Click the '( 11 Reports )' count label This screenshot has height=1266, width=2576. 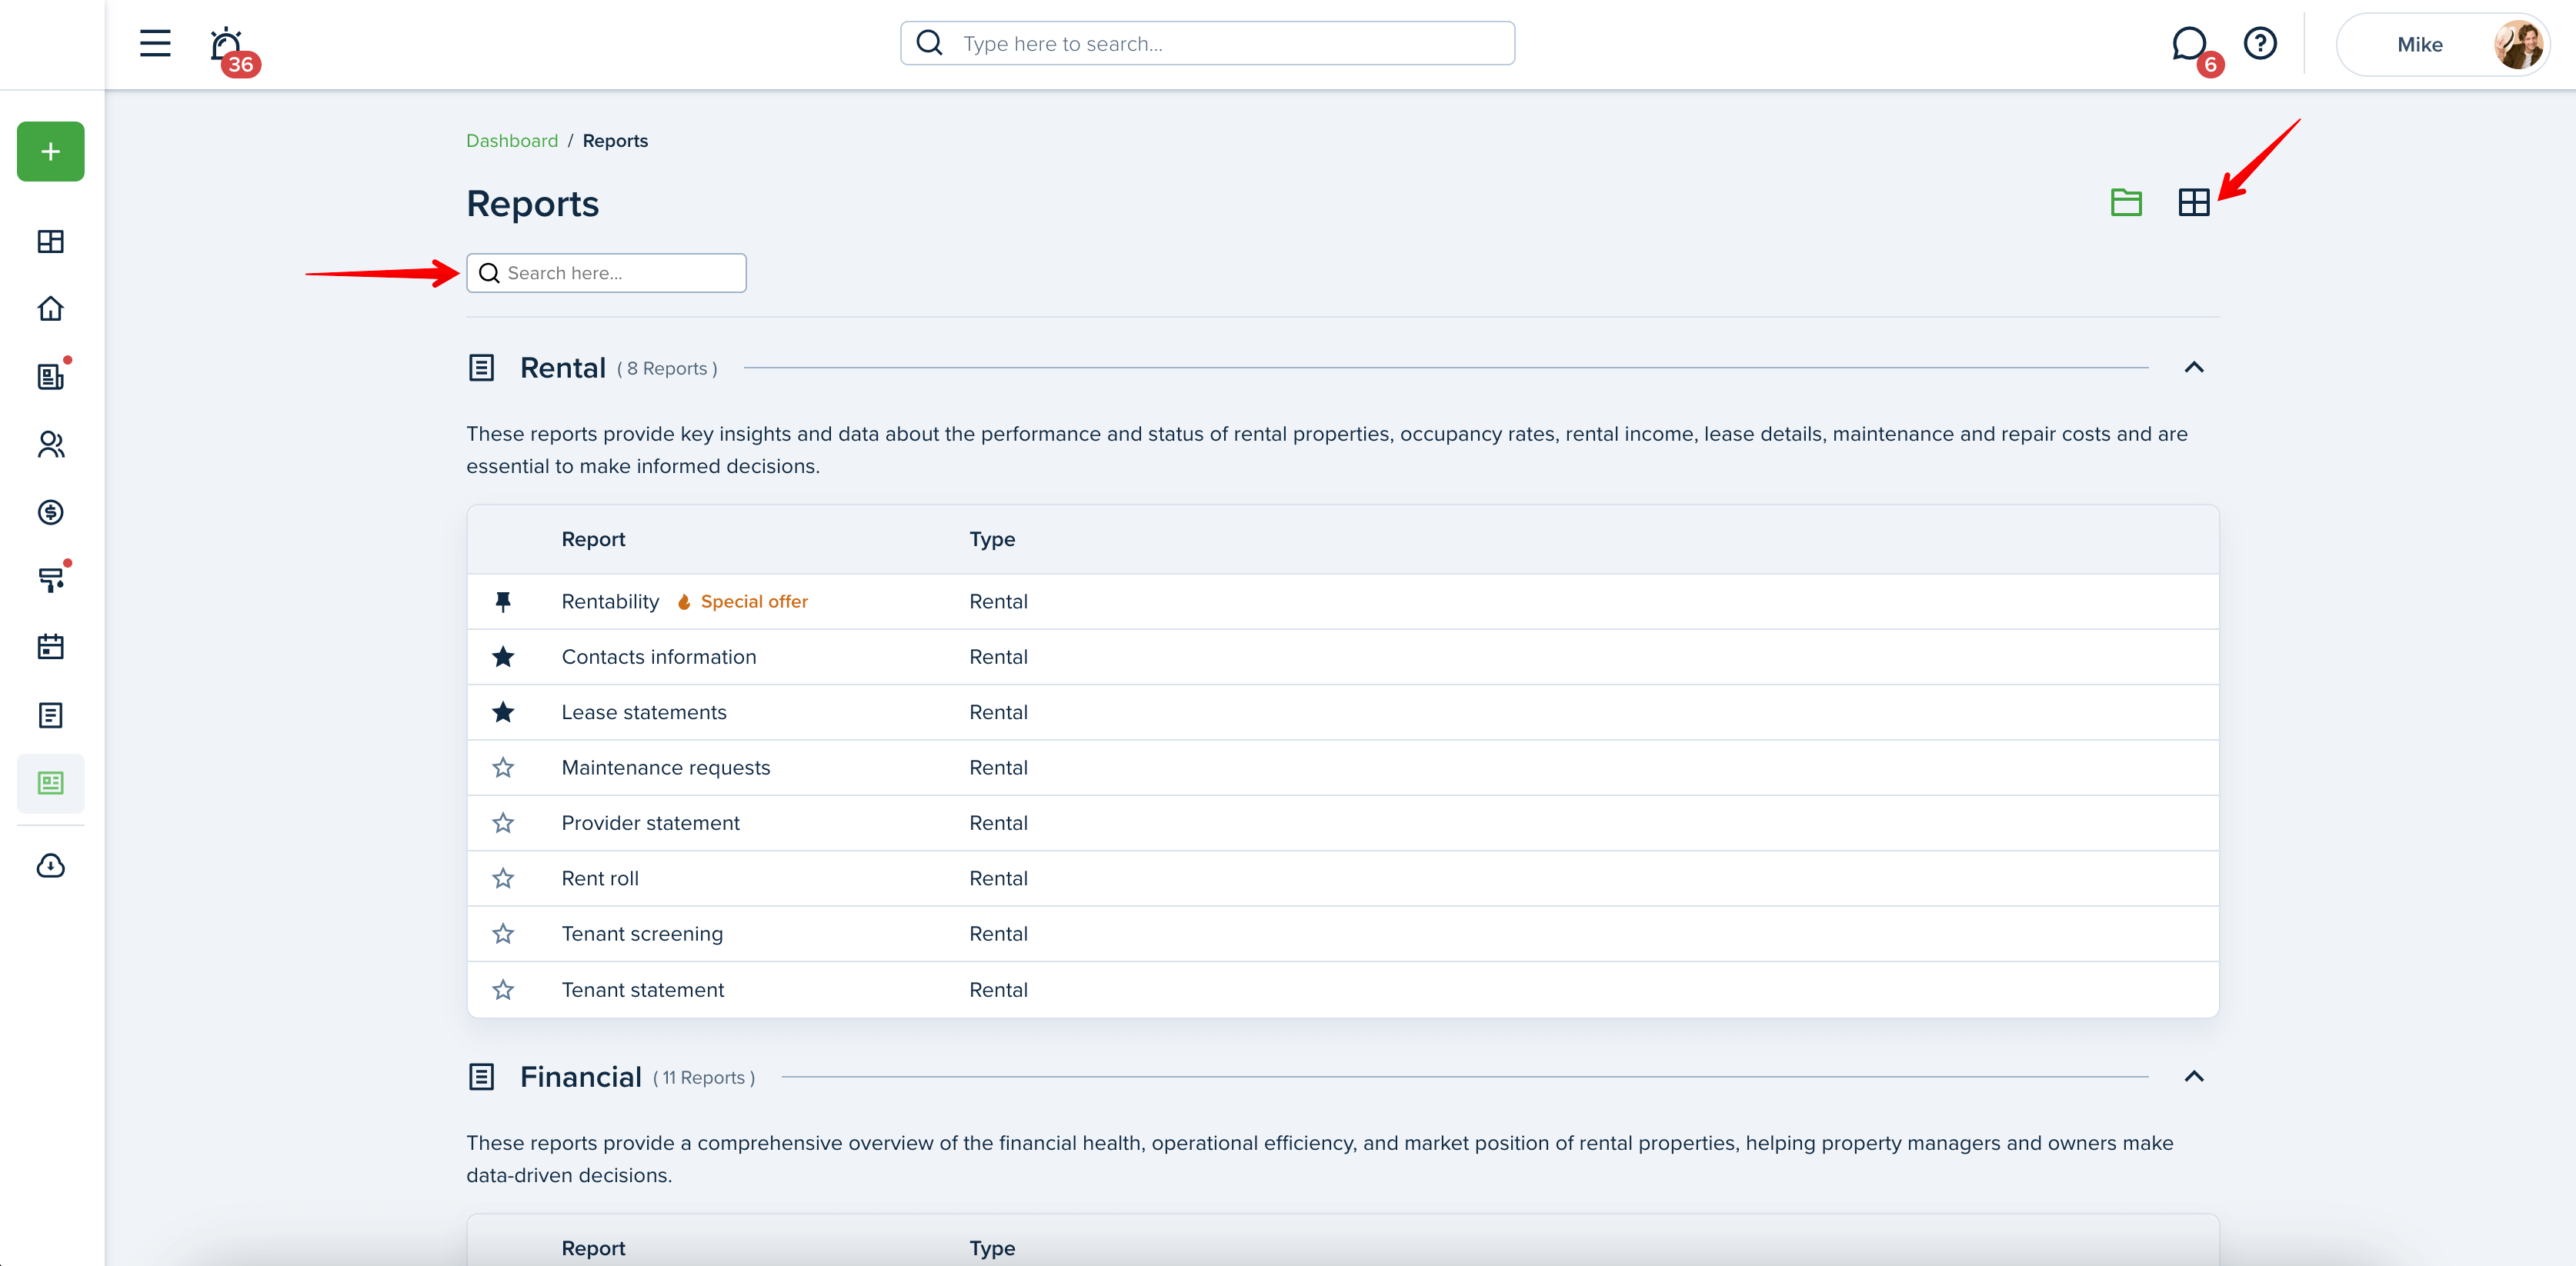coord(704,1078)
